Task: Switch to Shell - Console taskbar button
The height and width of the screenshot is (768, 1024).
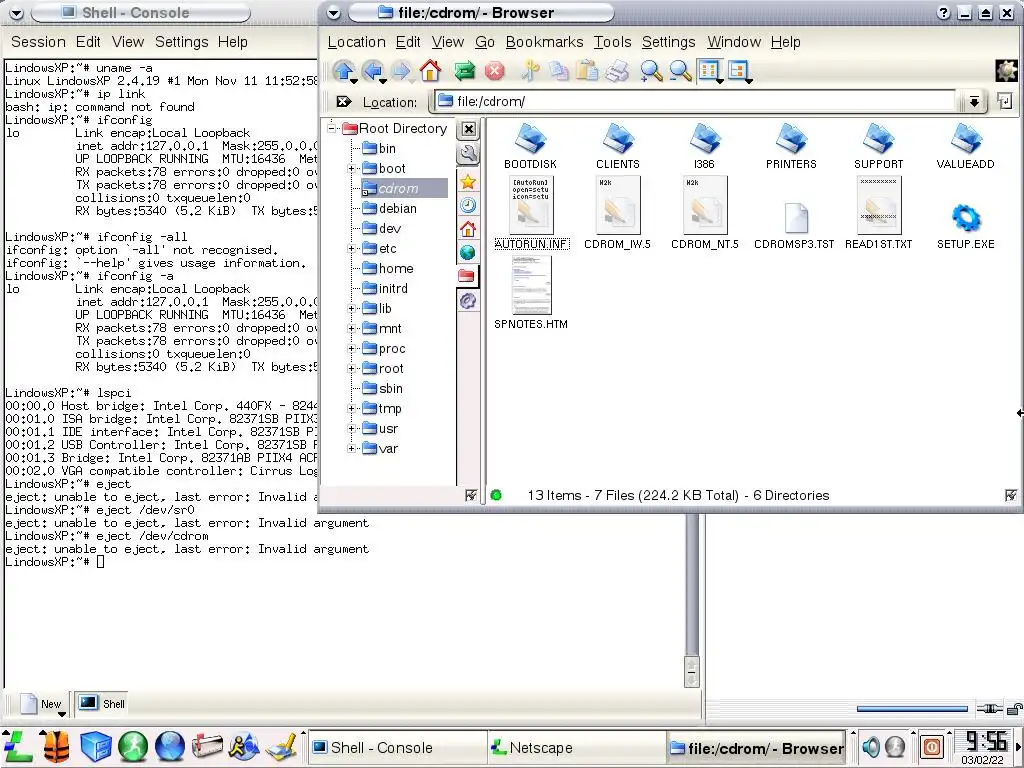Action: [396, 748]
